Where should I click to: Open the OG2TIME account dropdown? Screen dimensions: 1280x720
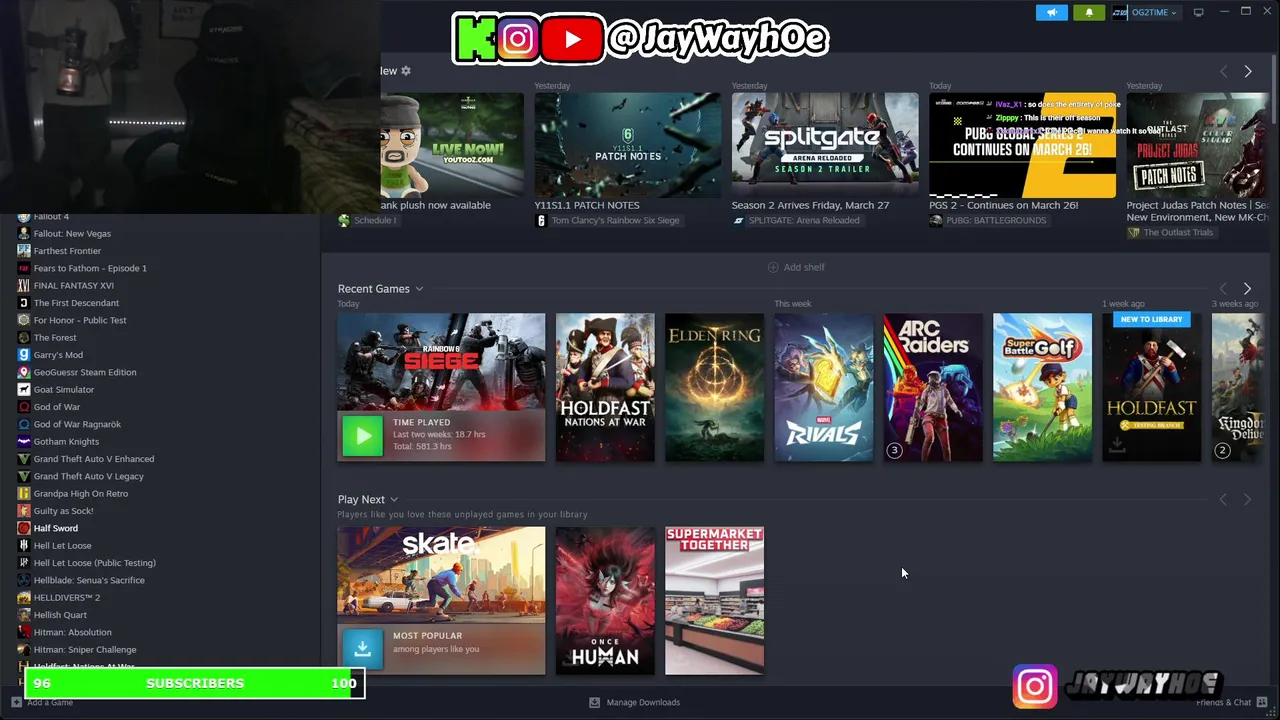pos(1154,12)
